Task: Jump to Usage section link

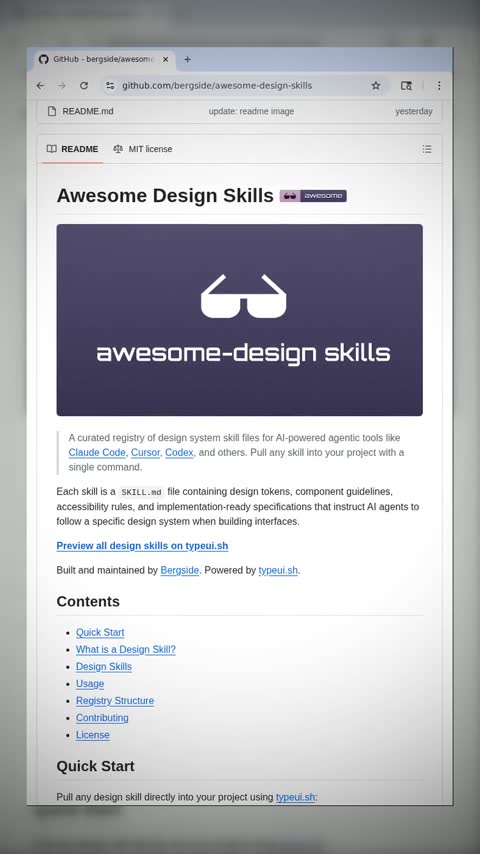Action: tap(90, 684)
